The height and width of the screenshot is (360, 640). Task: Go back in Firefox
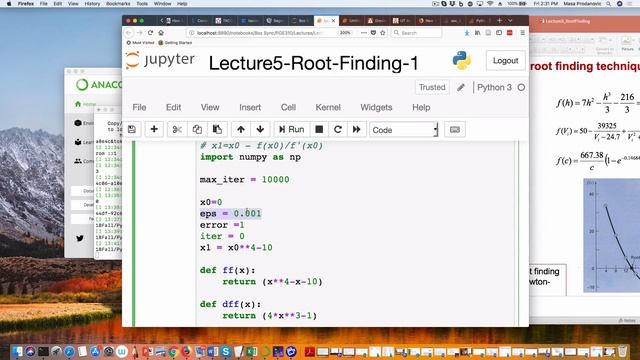[129, 33]
